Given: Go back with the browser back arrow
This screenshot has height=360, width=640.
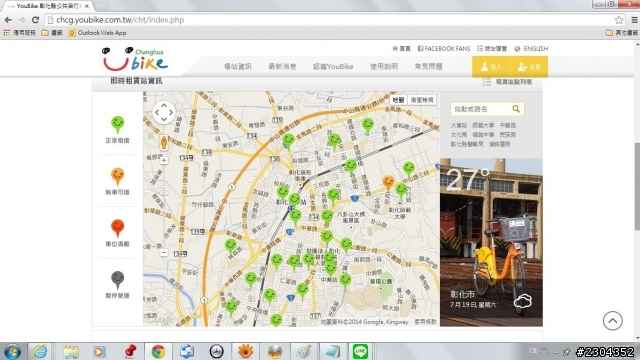Looking at the screenshot, I should pos(8,20).
